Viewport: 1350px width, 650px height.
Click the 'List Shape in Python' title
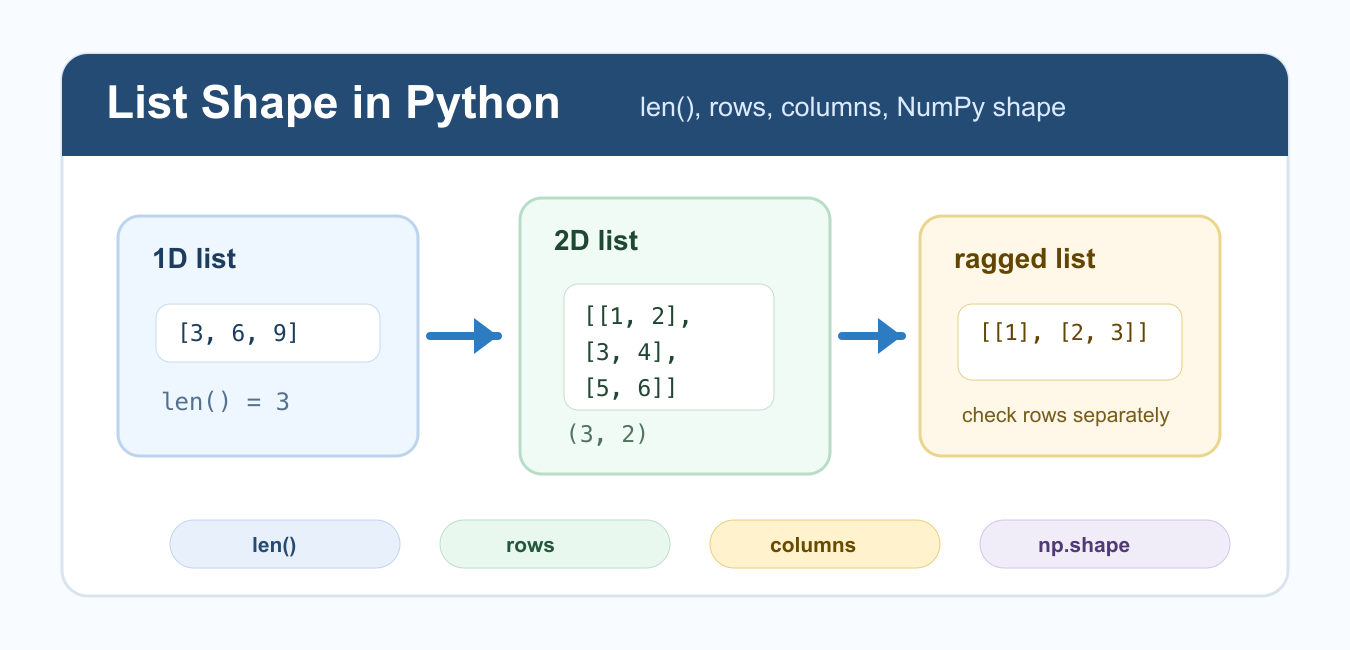[x=333, y=104]
